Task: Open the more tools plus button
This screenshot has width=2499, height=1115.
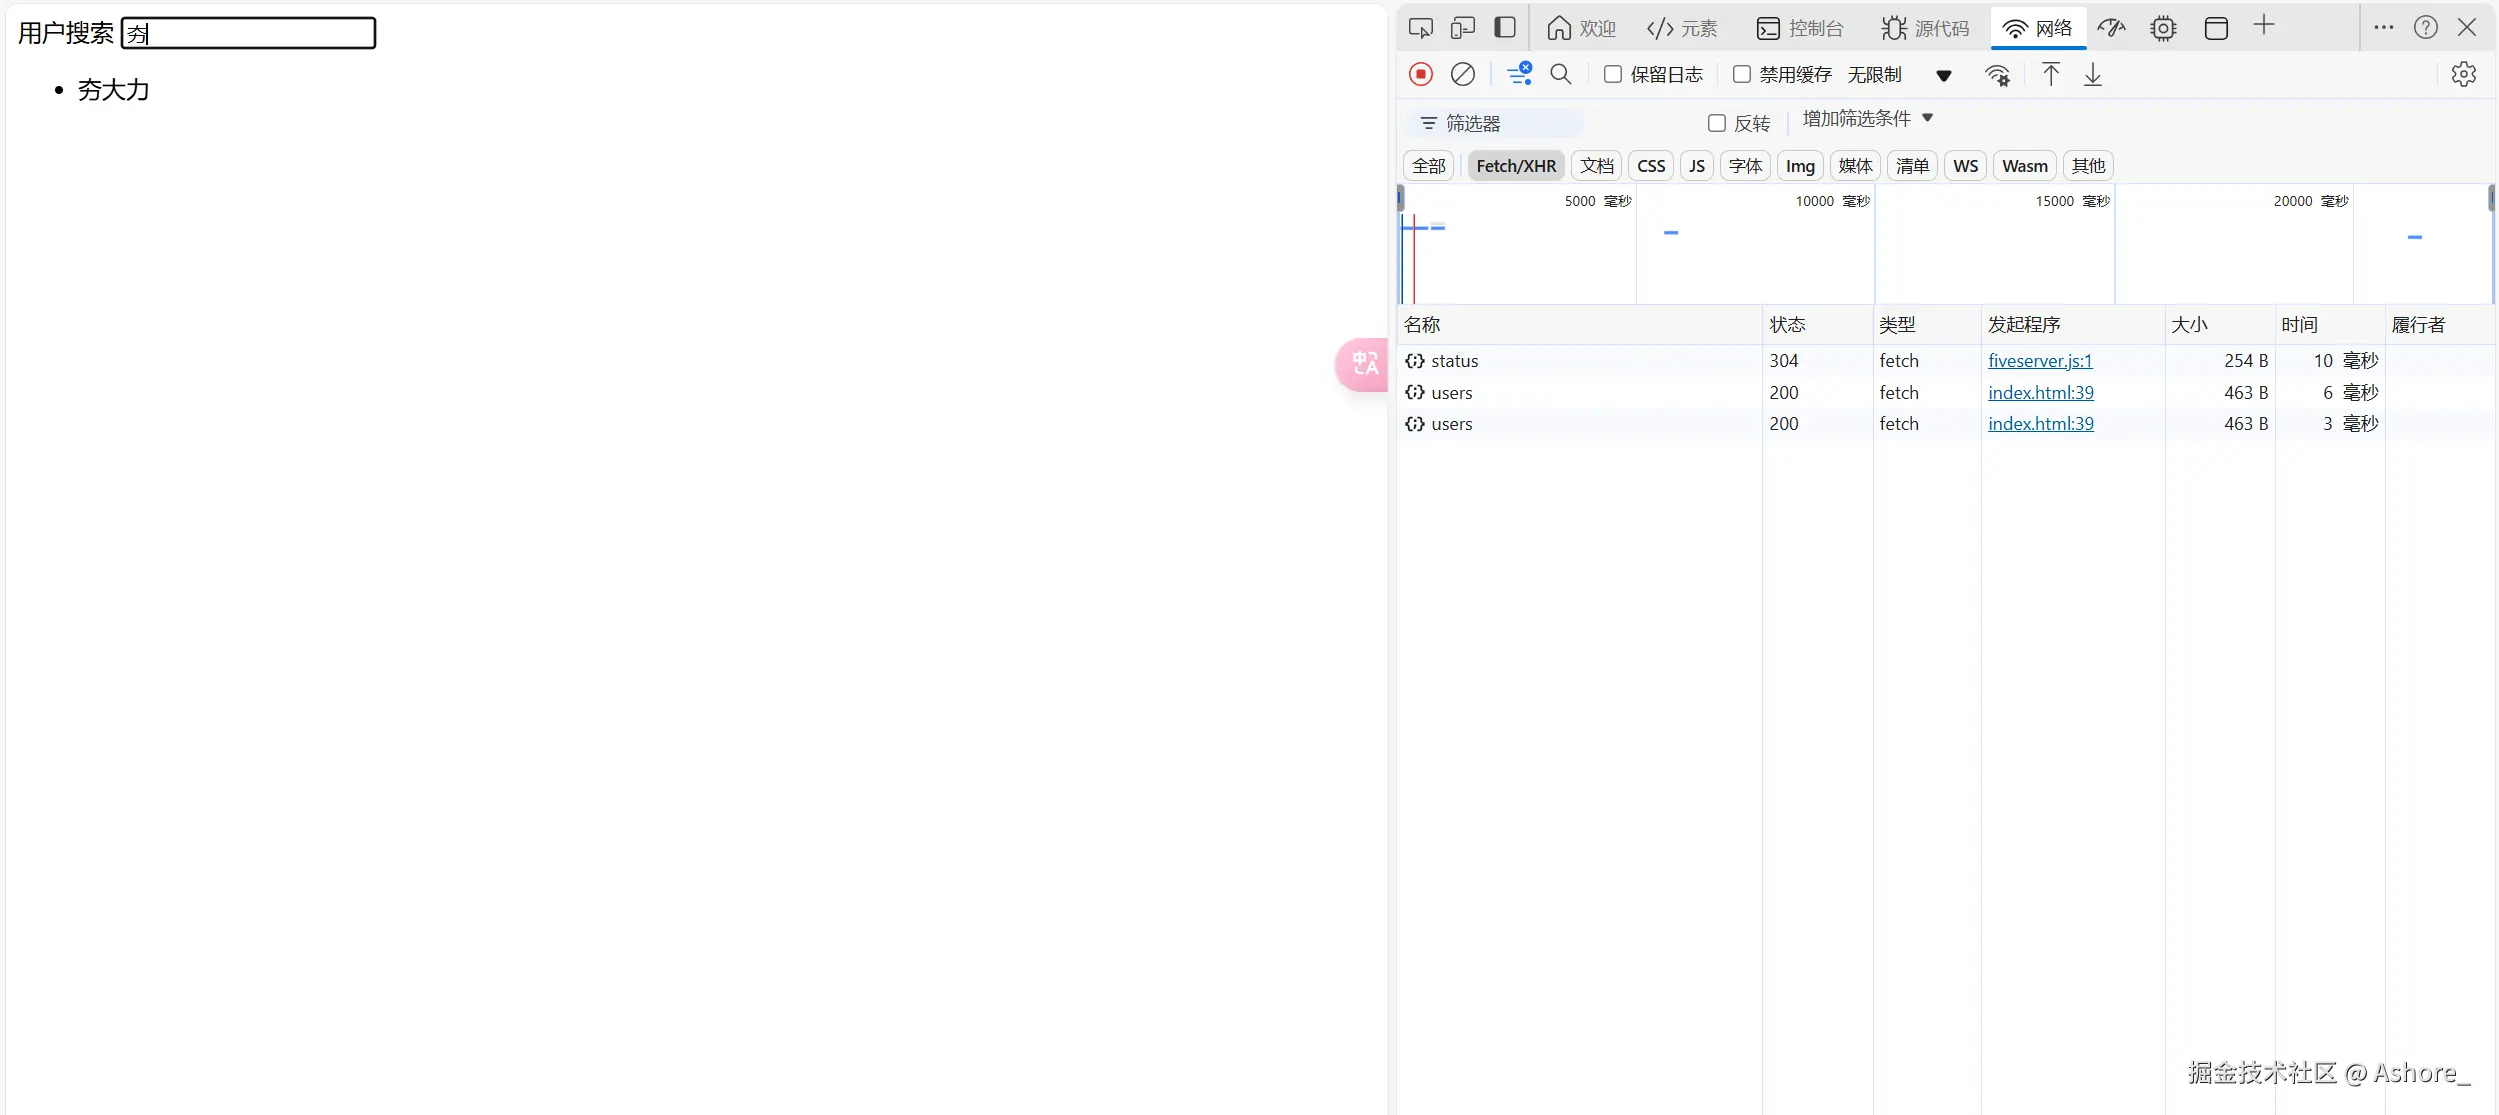Action: [x=2263, y=27]
